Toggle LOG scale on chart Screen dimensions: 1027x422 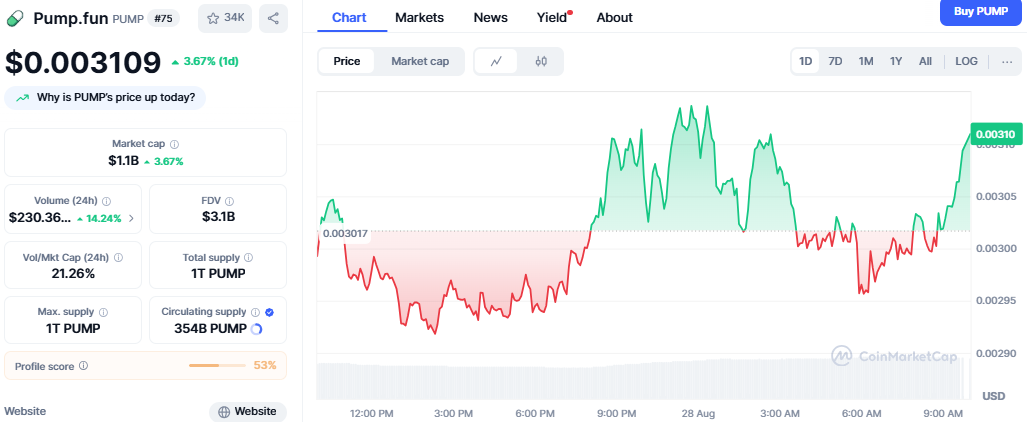[966, 62]
